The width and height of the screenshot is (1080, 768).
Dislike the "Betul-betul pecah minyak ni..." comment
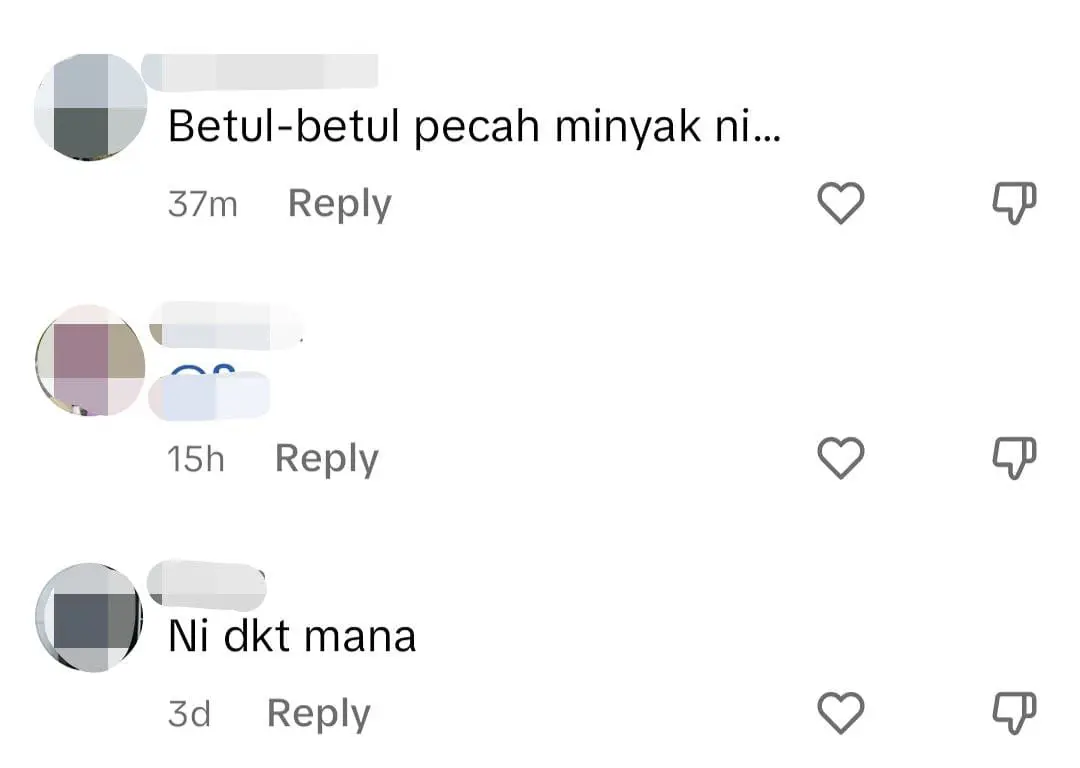click(1013, 204)
